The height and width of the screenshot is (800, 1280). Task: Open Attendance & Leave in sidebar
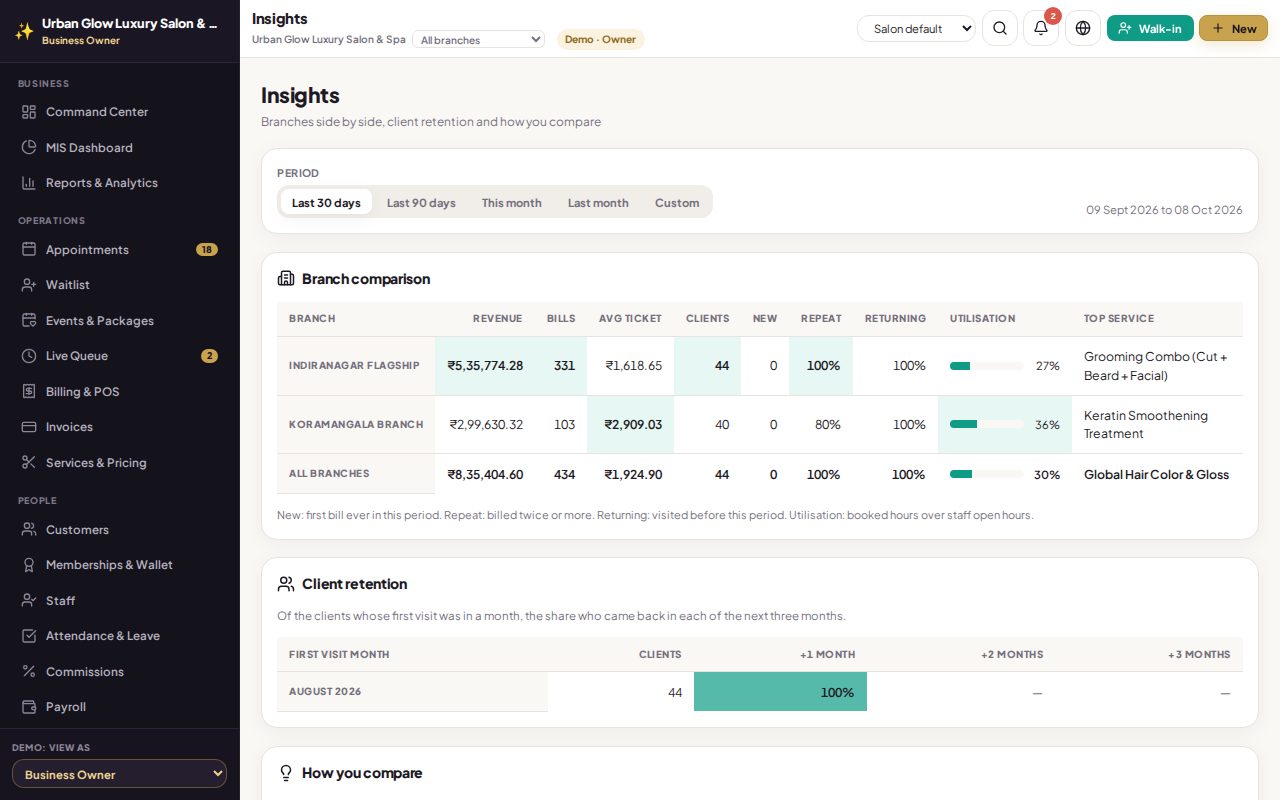point(120,636)
